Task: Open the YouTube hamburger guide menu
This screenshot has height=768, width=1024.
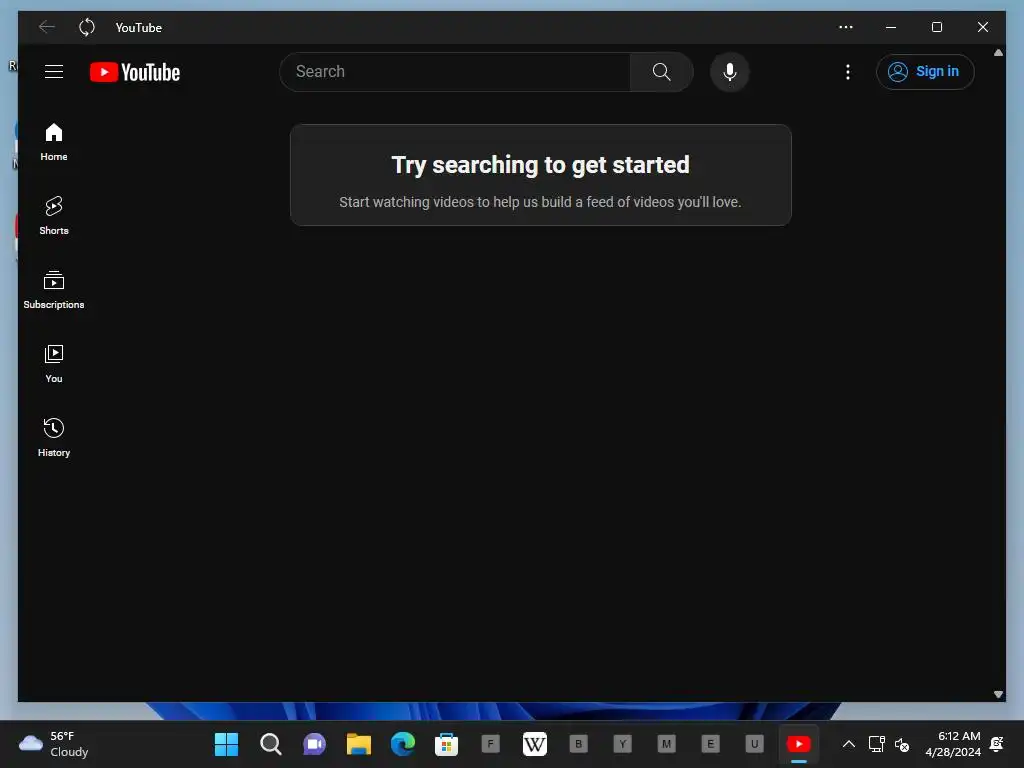Action: point(54,72)
